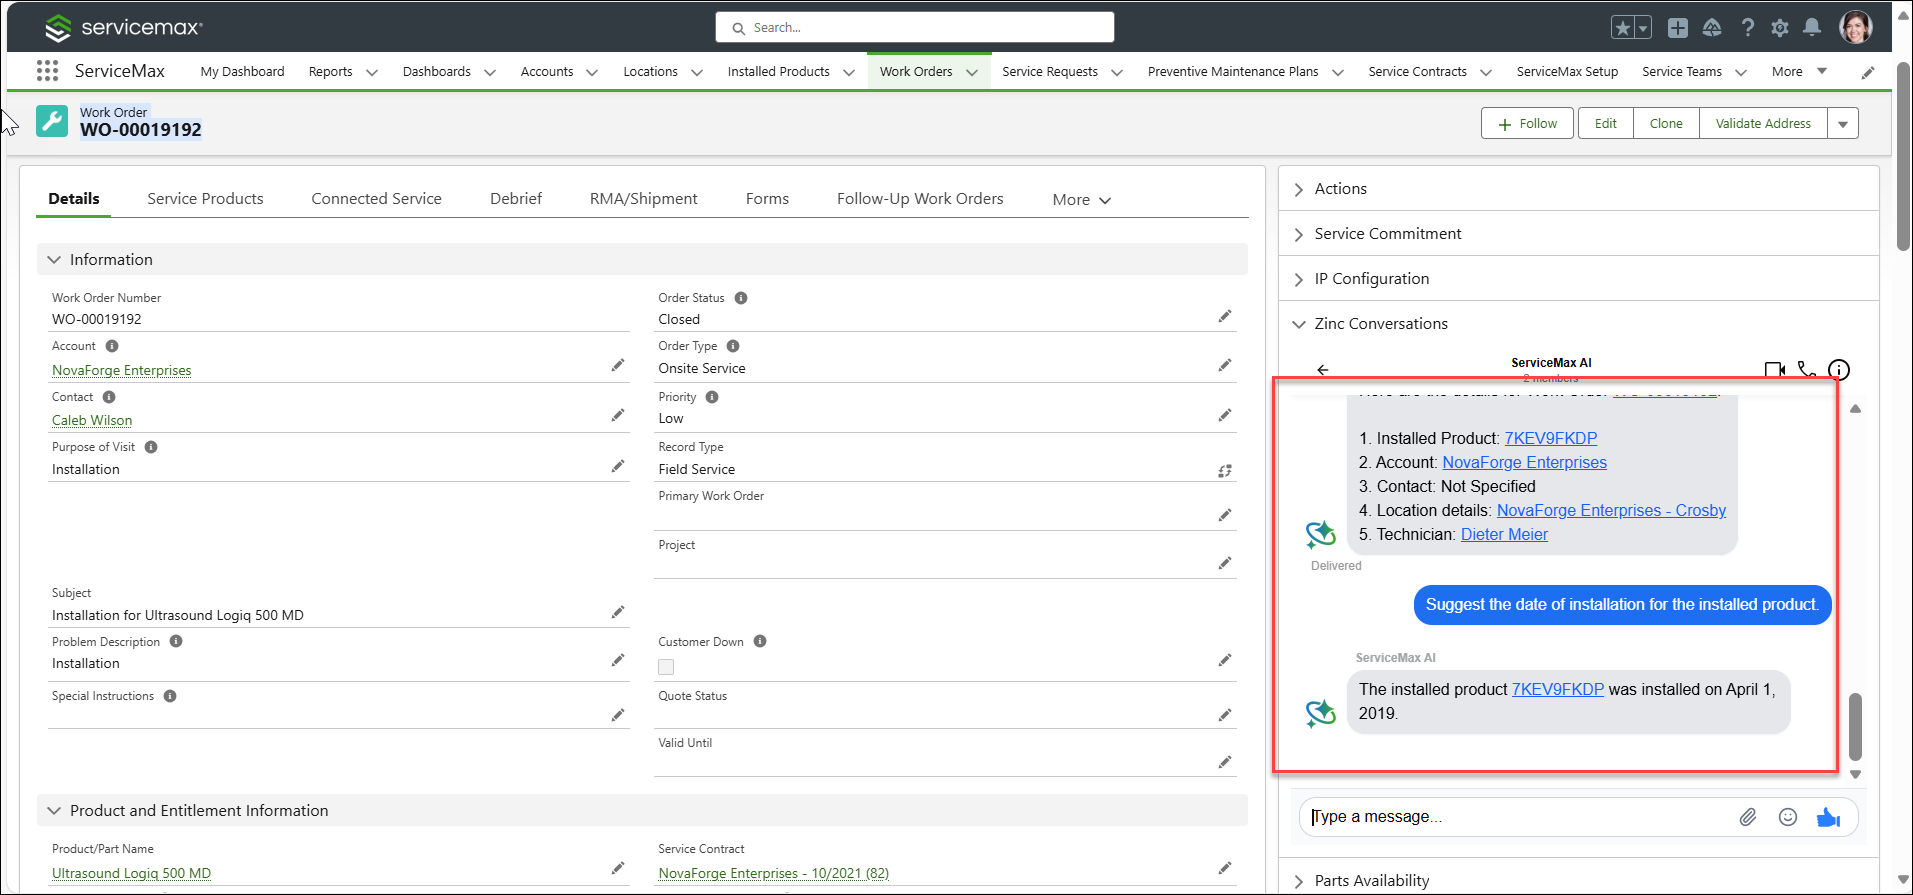Start a phone call in Zinc
The width and height of the screenshot is (1913, 895).
point(1807,370)
